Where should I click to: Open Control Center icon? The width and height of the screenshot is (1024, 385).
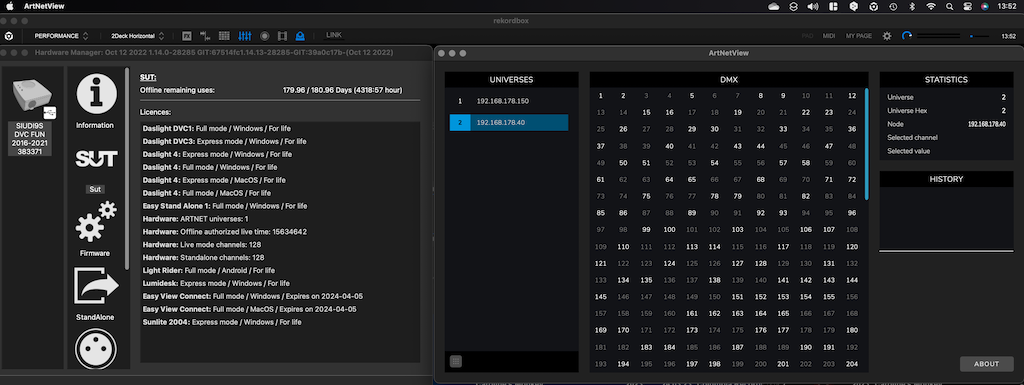pyautogui.click(x=967, y=7)
